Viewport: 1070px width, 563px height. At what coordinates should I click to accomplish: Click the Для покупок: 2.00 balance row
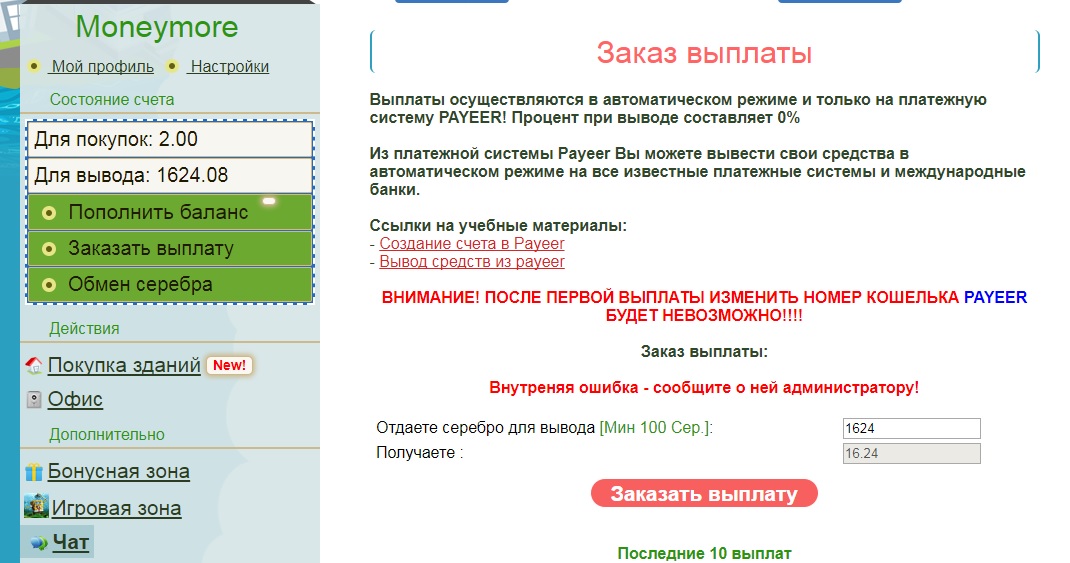pos(170,139)
